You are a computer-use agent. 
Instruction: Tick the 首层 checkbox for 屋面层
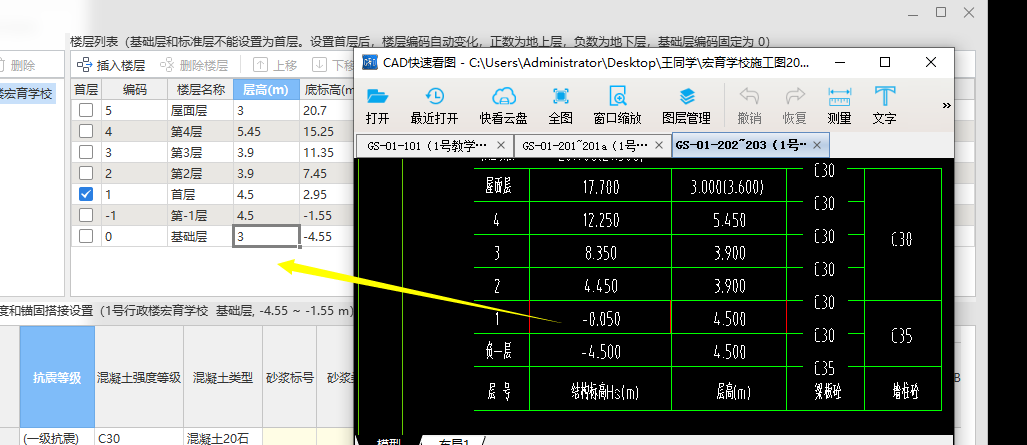coord(86,110)
